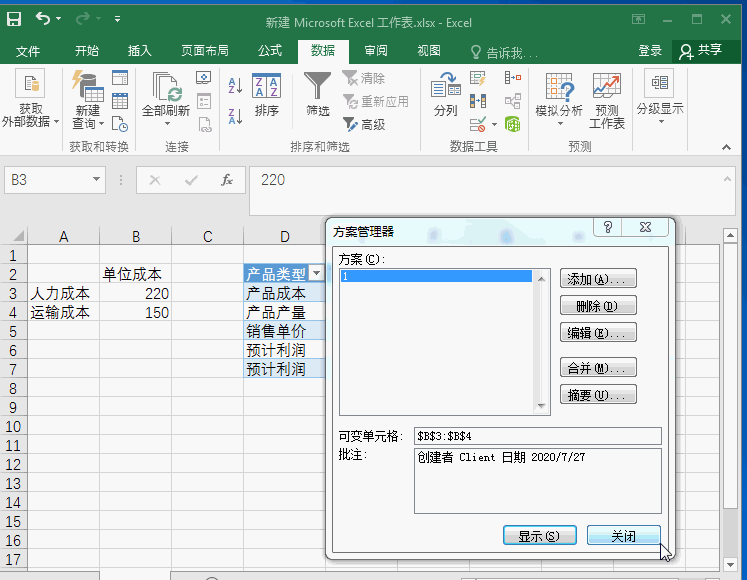This screenshot has width=747, height=580.
Task: Expand the formula bar
Action: [727, 179]
